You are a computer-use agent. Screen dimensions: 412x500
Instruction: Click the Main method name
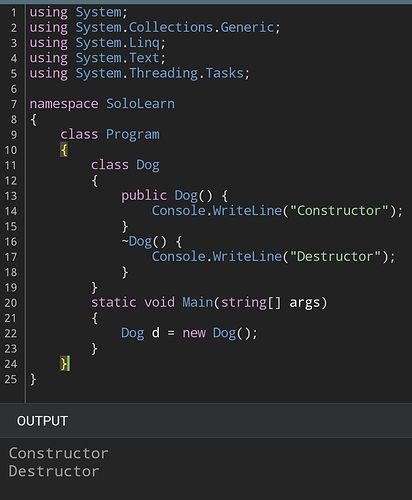point(197,302)
